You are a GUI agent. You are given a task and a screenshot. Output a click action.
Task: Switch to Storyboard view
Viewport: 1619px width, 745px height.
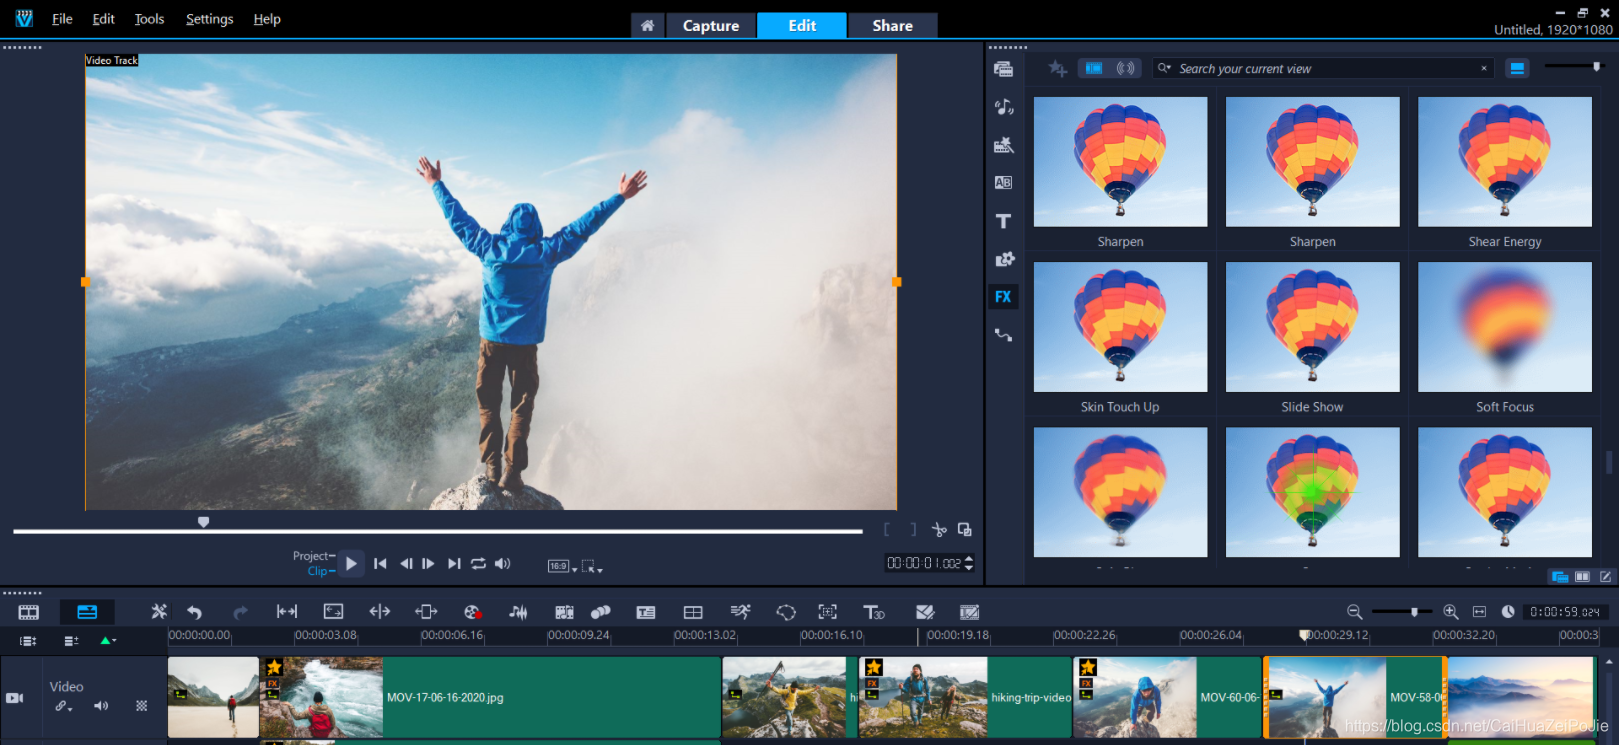point(29,612)
